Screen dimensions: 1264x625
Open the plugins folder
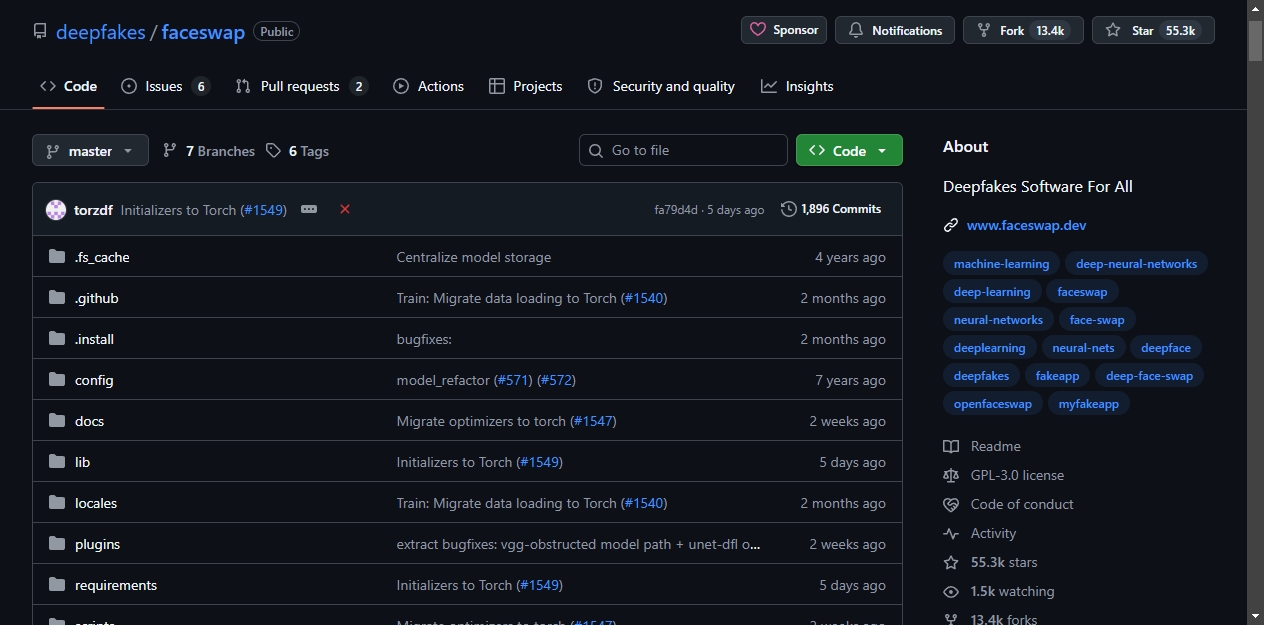coord(97,544)
